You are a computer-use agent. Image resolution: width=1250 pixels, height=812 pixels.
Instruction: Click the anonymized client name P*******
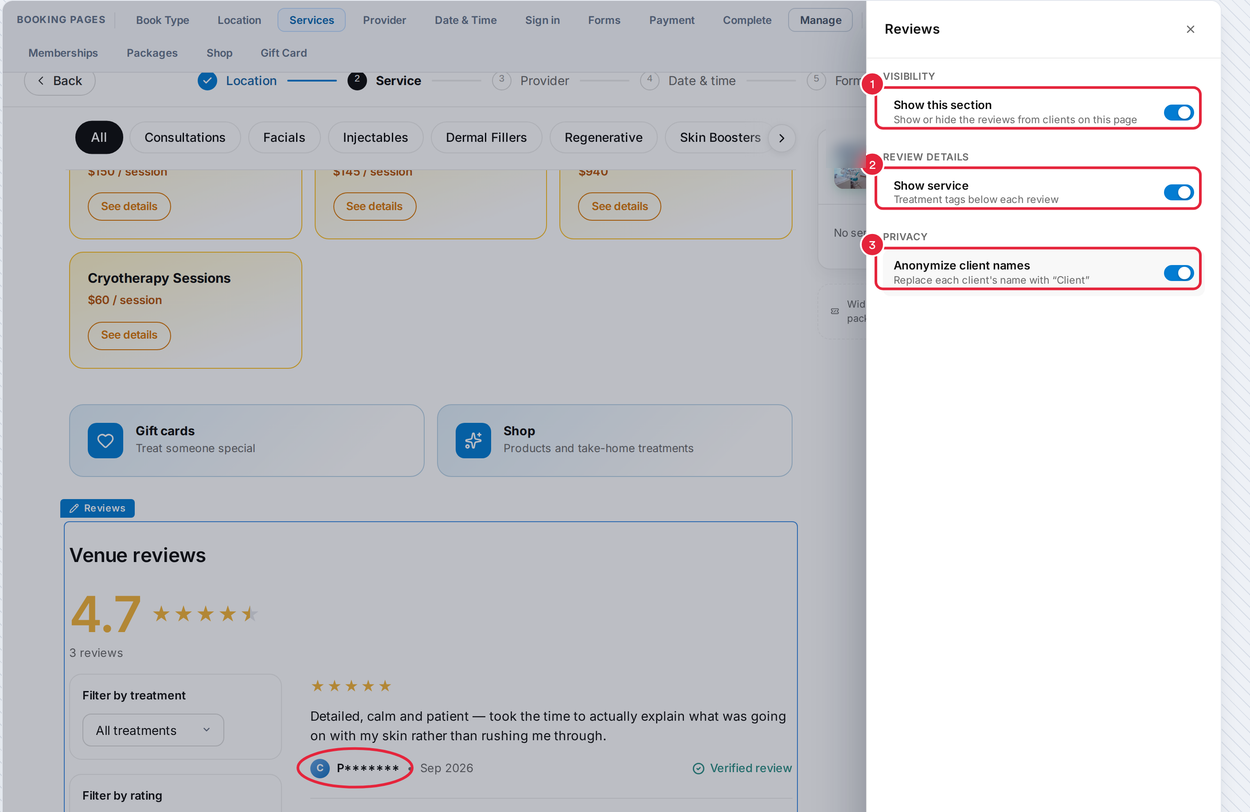368,768
